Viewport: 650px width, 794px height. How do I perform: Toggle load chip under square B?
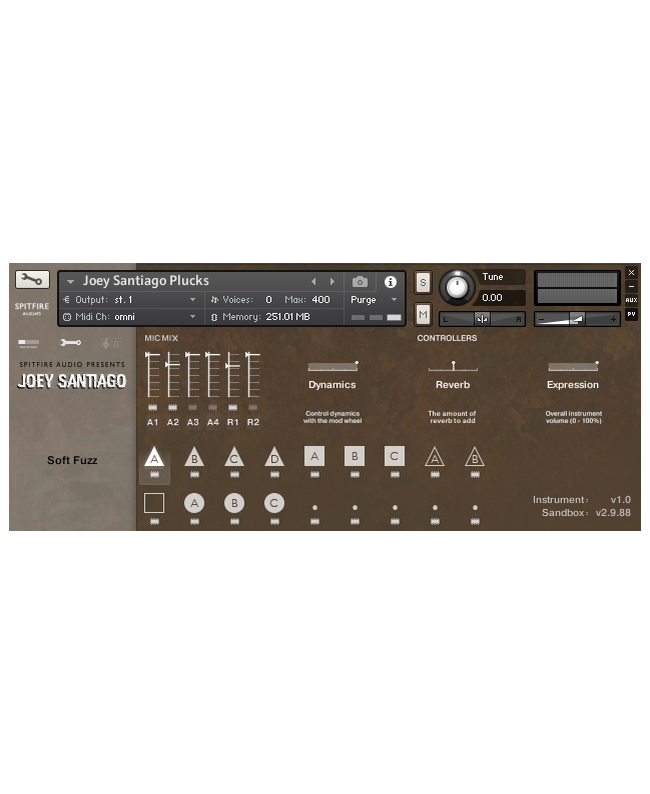tap(354, 474)
